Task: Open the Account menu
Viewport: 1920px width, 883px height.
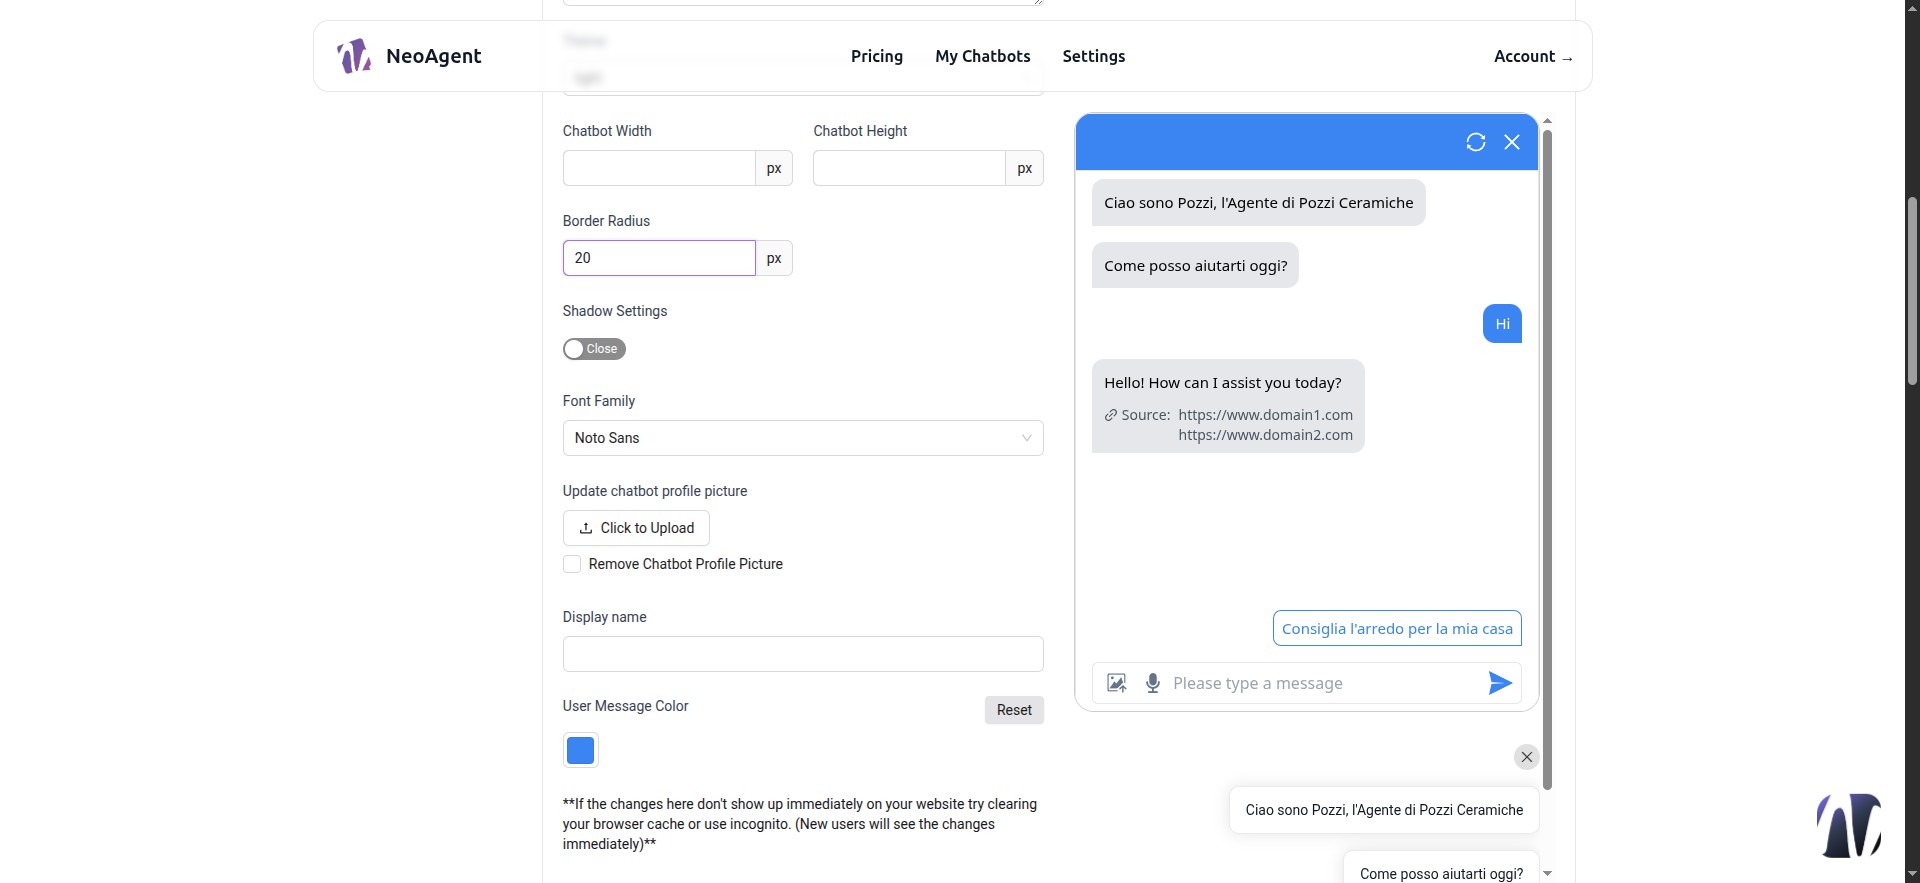Action: point(1533,56)
